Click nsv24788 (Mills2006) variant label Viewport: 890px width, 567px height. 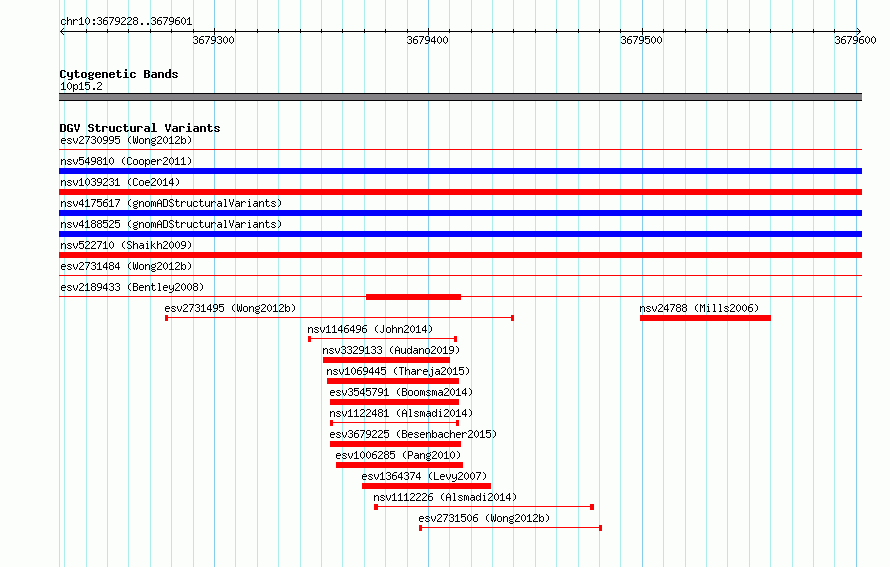[x=699, y=308]
